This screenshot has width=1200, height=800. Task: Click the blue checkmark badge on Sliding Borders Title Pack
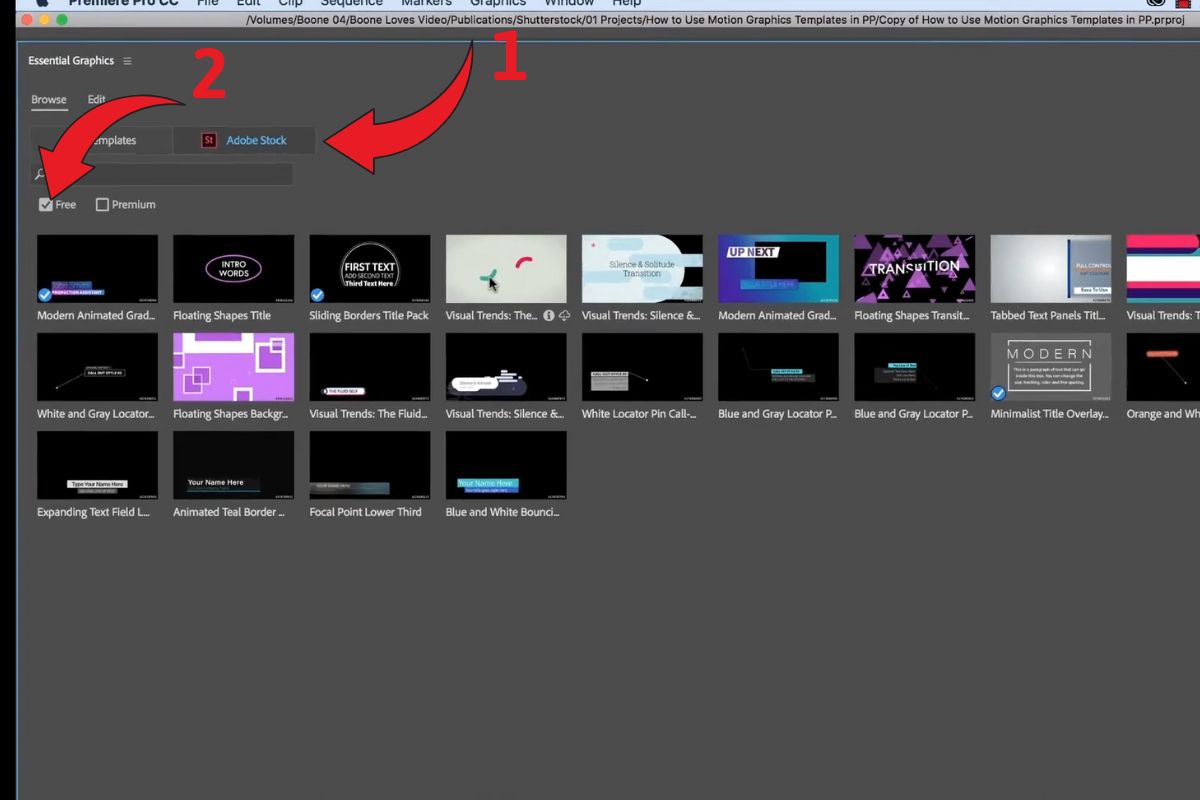pos(317,295)
